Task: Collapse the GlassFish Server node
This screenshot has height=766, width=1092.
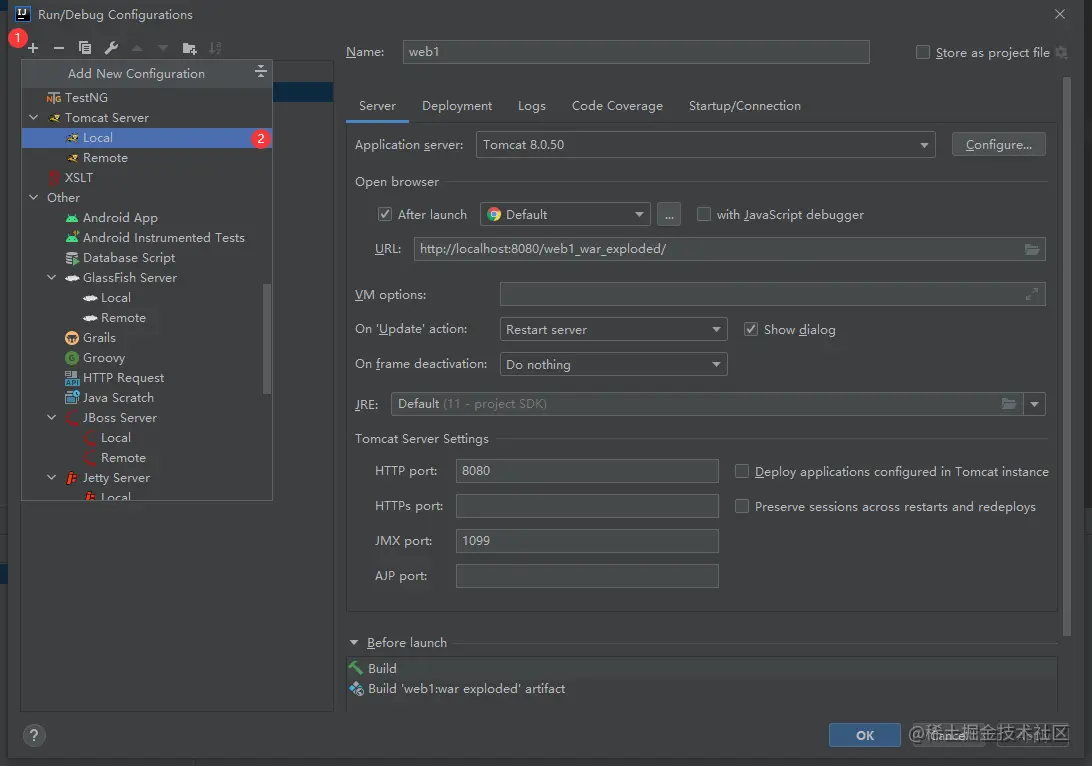Action: tap(52, 278)
